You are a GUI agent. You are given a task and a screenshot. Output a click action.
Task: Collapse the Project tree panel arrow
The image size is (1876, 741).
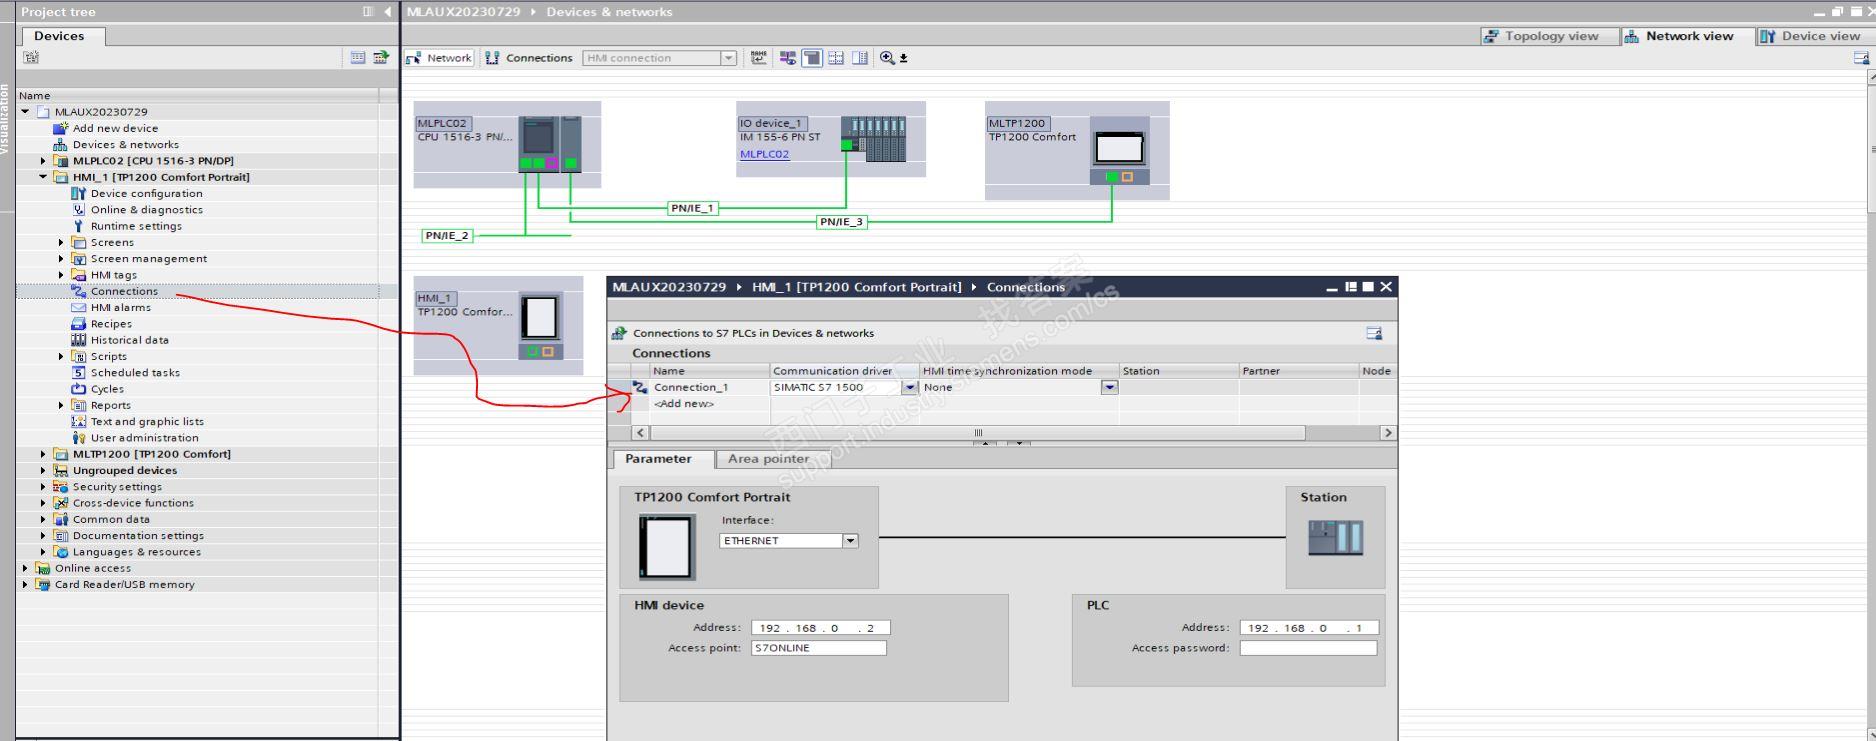click(388, 12)
